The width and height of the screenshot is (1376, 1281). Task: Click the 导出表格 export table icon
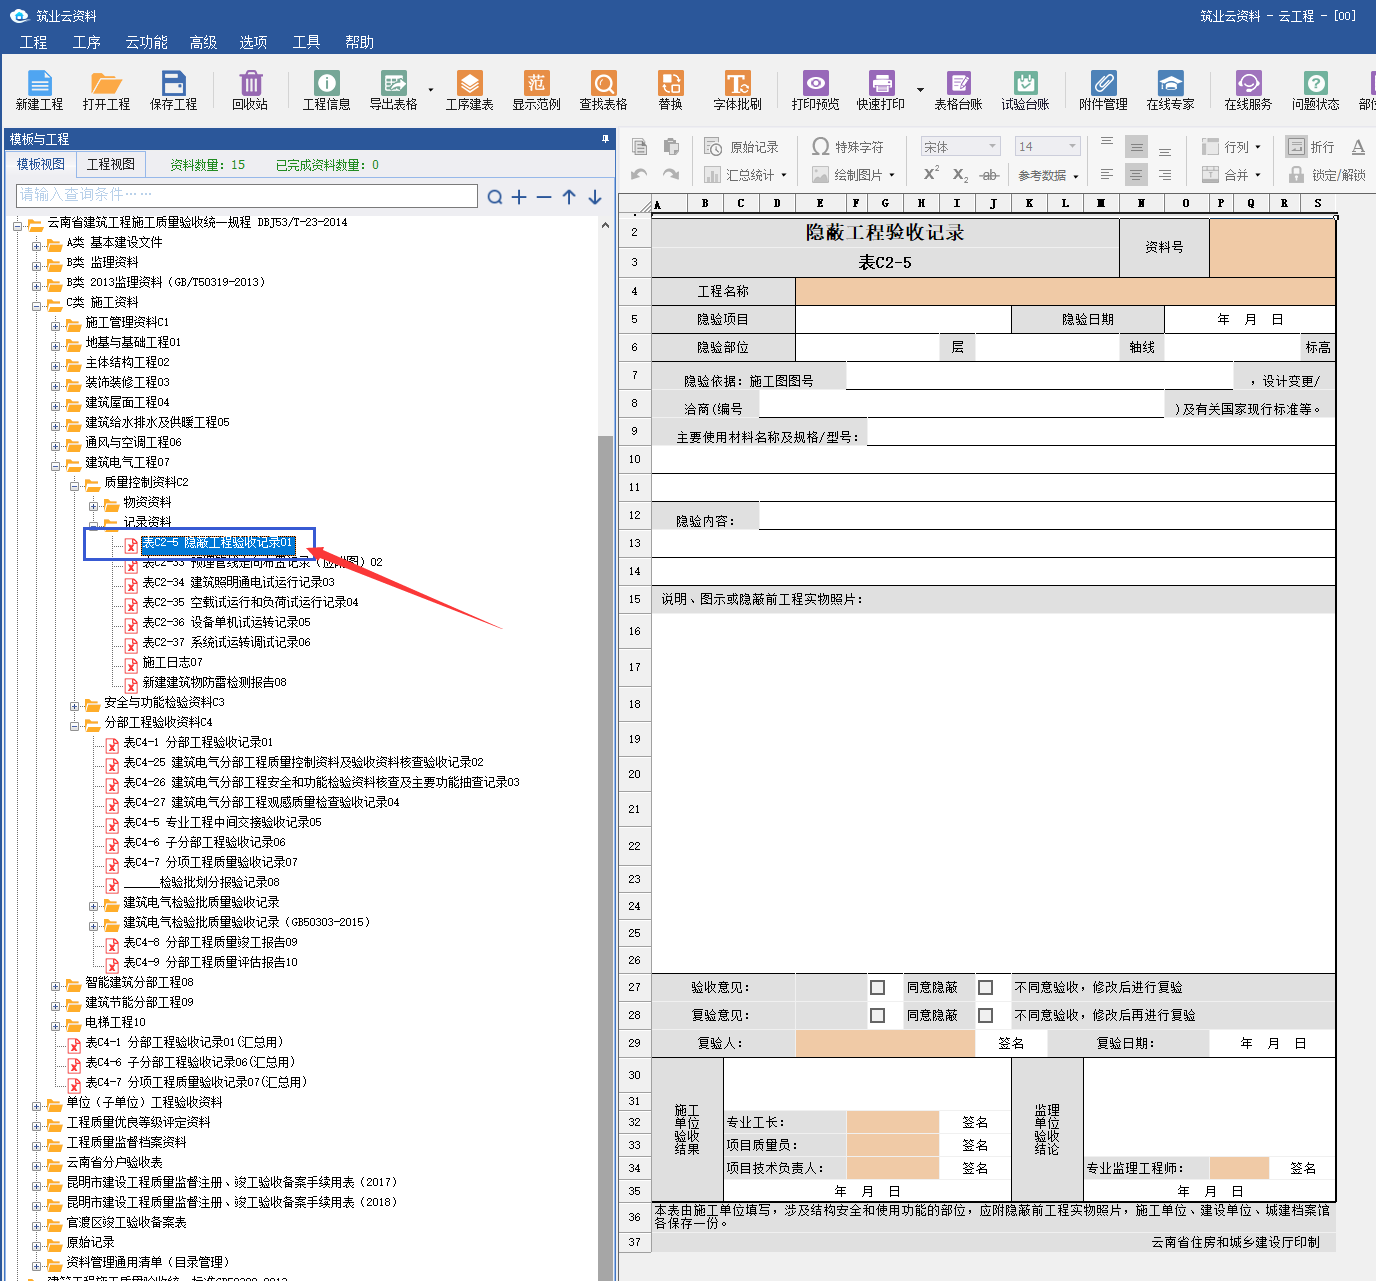click(x=393, y=90)
